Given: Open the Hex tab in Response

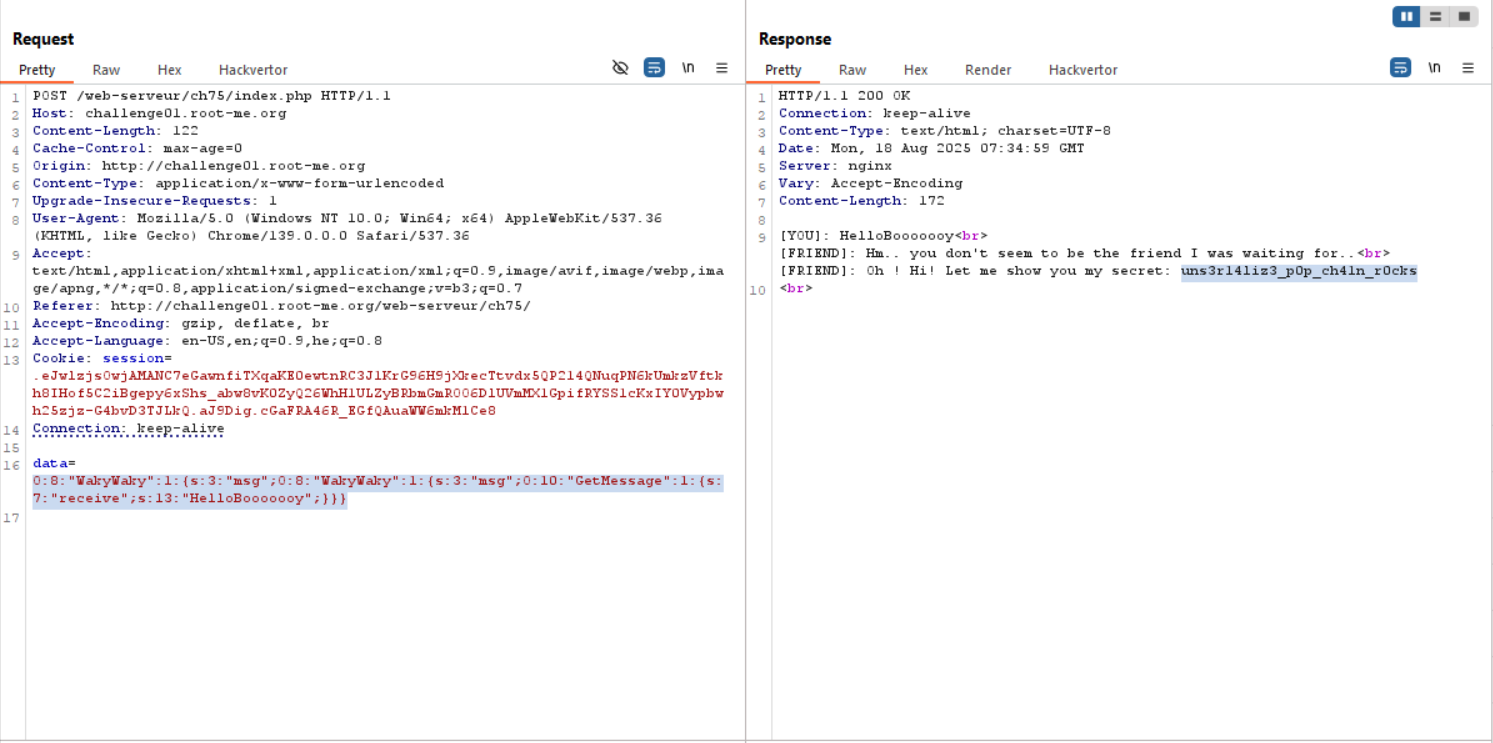Looking at the screenshot, I should point(915,70).
